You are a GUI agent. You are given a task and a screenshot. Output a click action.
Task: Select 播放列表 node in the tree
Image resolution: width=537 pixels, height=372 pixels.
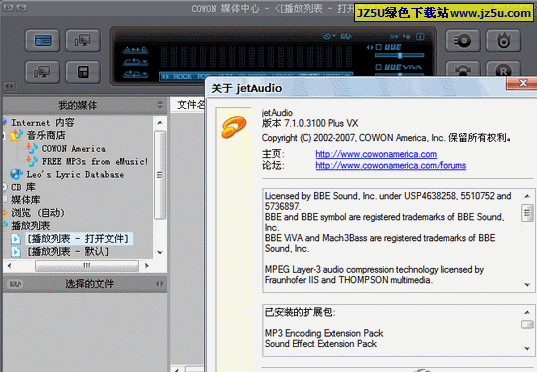(x=31, y=226)
